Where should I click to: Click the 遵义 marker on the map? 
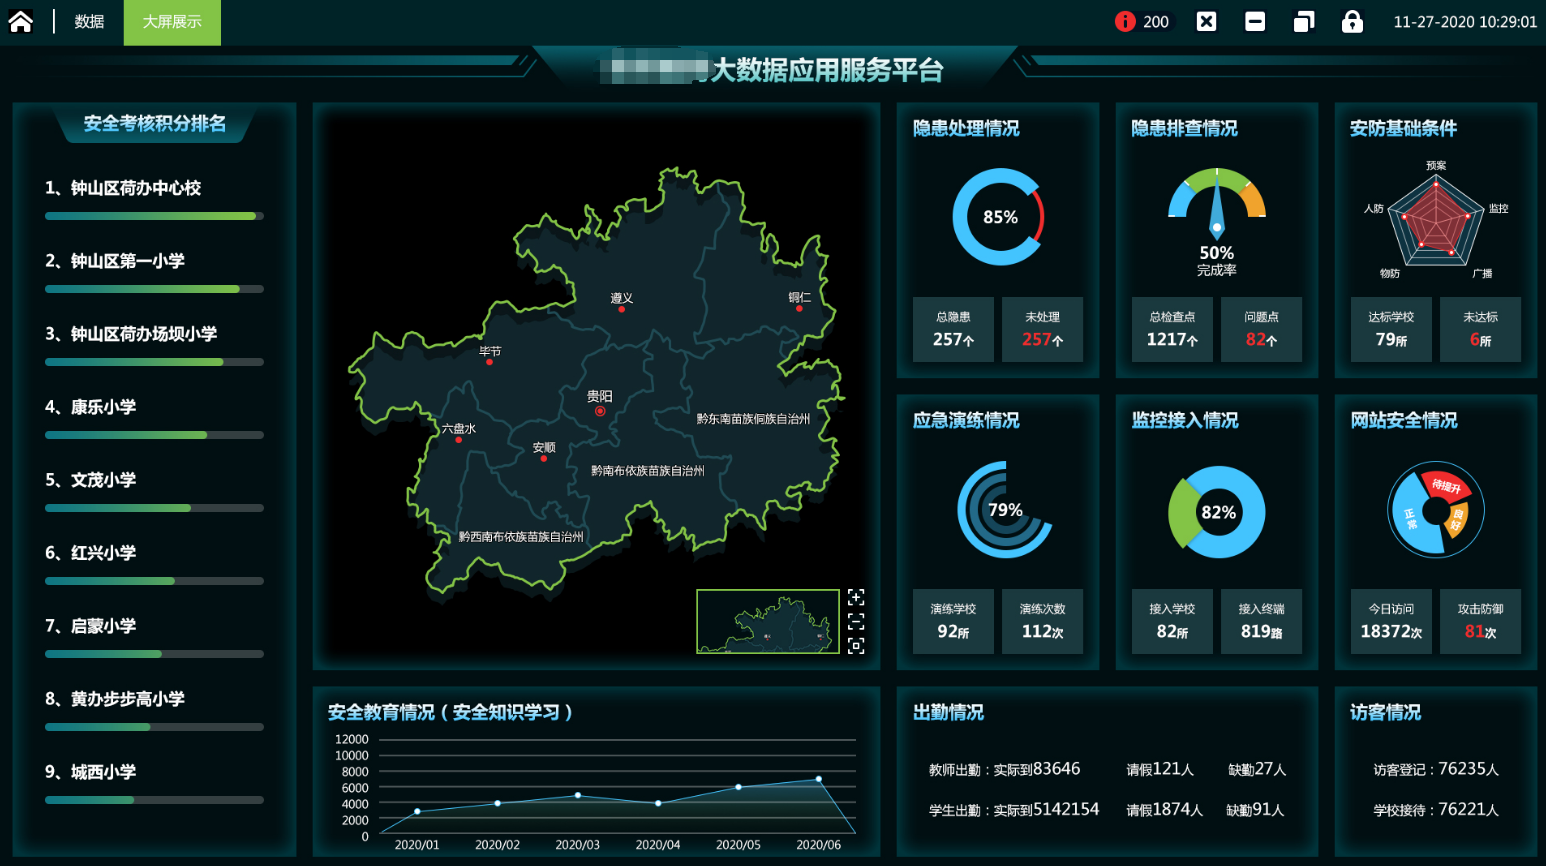click(621, 309)
